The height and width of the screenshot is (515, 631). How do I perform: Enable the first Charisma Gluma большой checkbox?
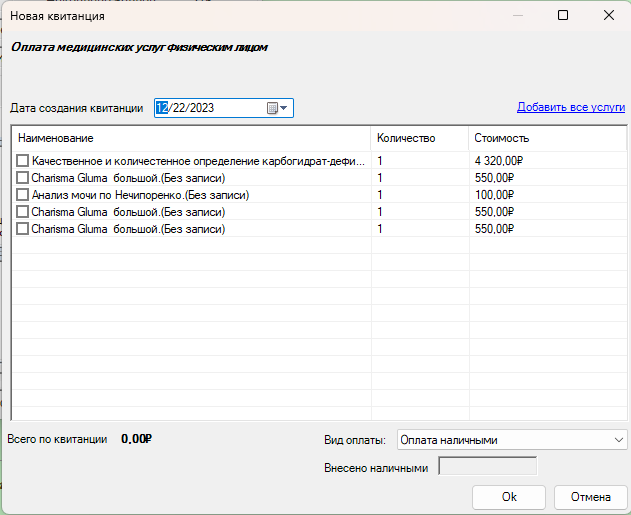click(x=23, y=178)
